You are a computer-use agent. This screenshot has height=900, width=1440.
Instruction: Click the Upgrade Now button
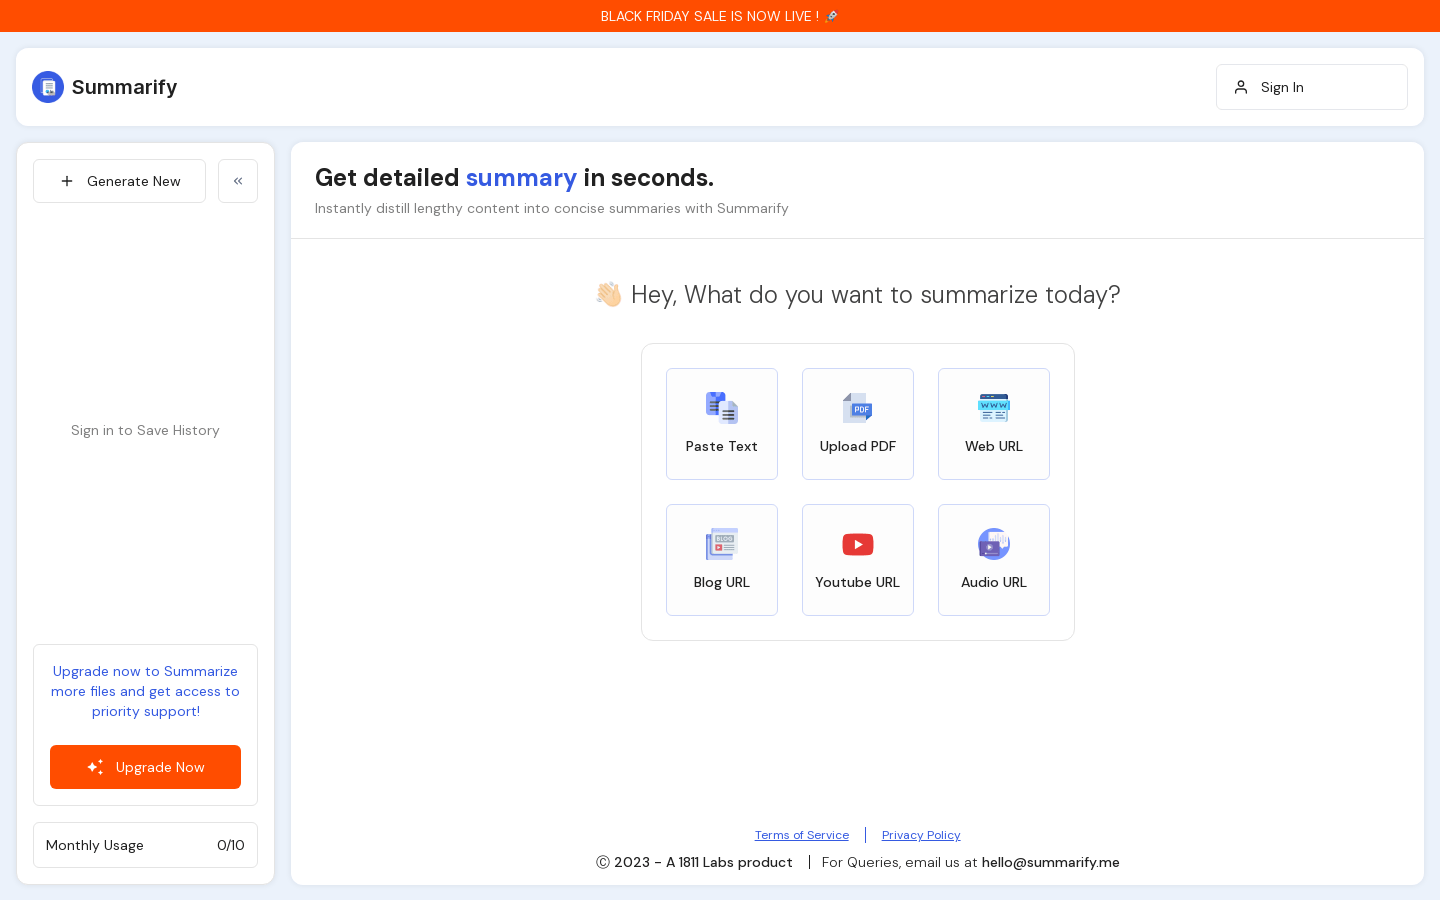pos(145,767)
